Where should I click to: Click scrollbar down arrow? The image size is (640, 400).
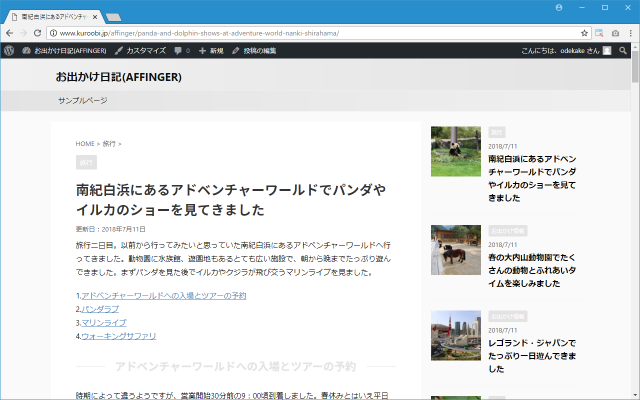pos(635,396)
